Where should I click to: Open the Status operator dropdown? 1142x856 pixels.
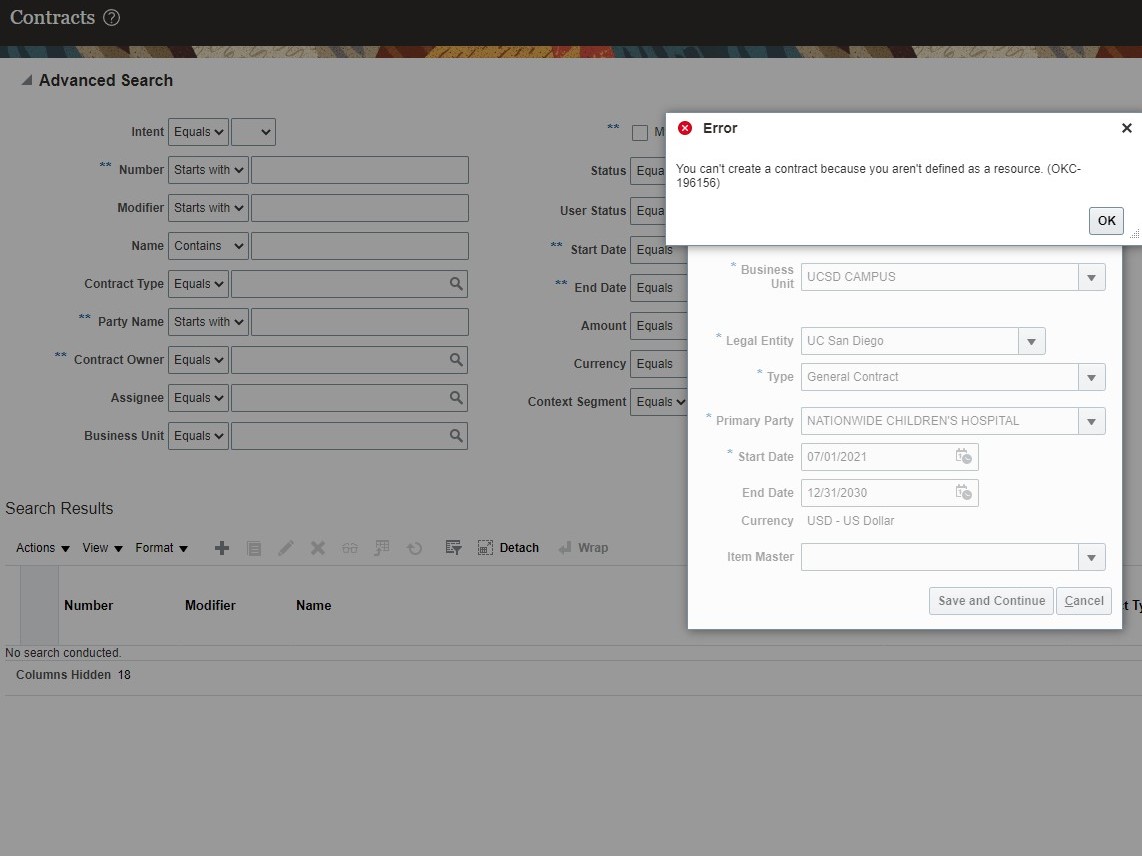648,170
